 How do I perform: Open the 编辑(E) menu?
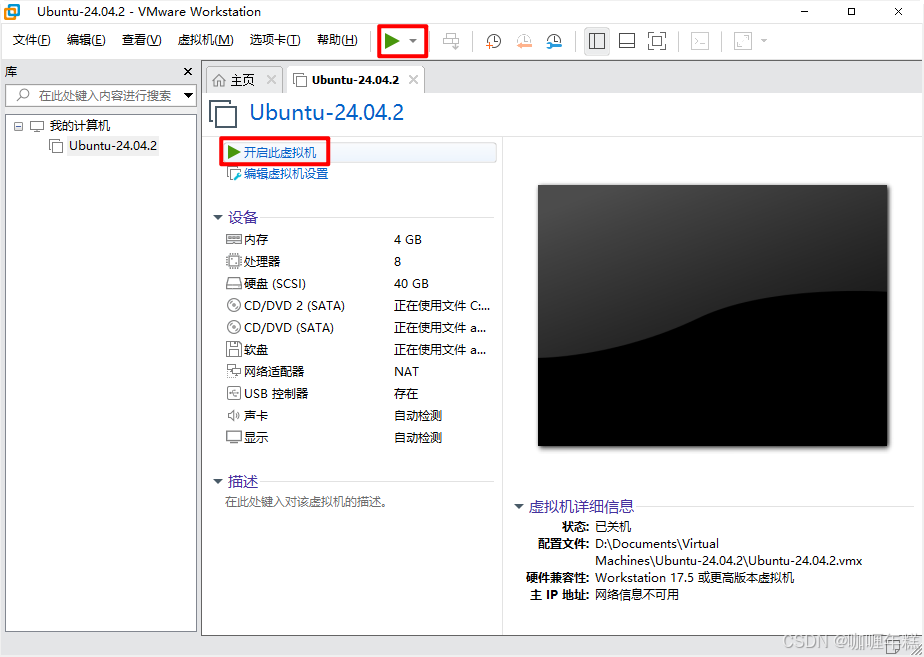coord(86,39)
